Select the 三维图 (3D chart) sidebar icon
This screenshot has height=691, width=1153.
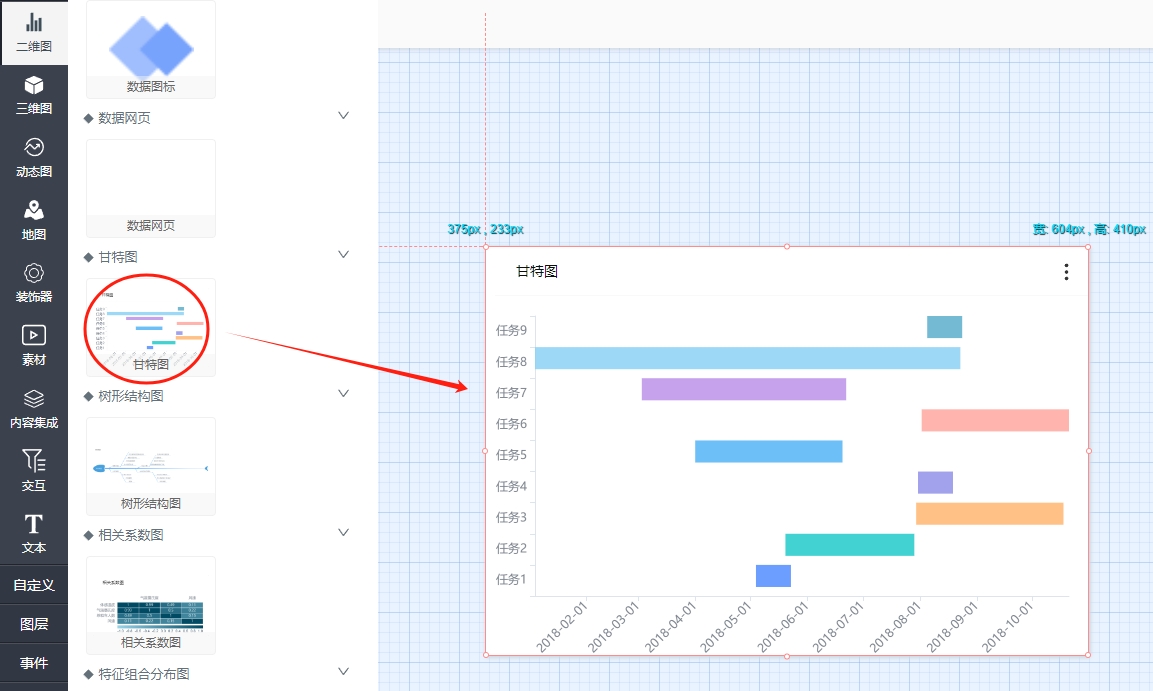pyautogui.click(x=34, y=95)
